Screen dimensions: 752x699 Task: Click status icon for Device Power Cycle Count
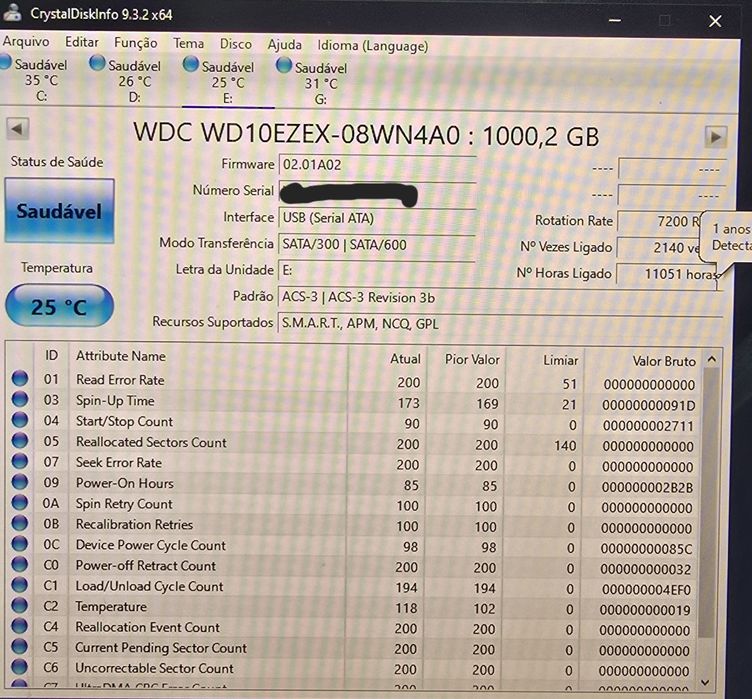click(20, 544)
